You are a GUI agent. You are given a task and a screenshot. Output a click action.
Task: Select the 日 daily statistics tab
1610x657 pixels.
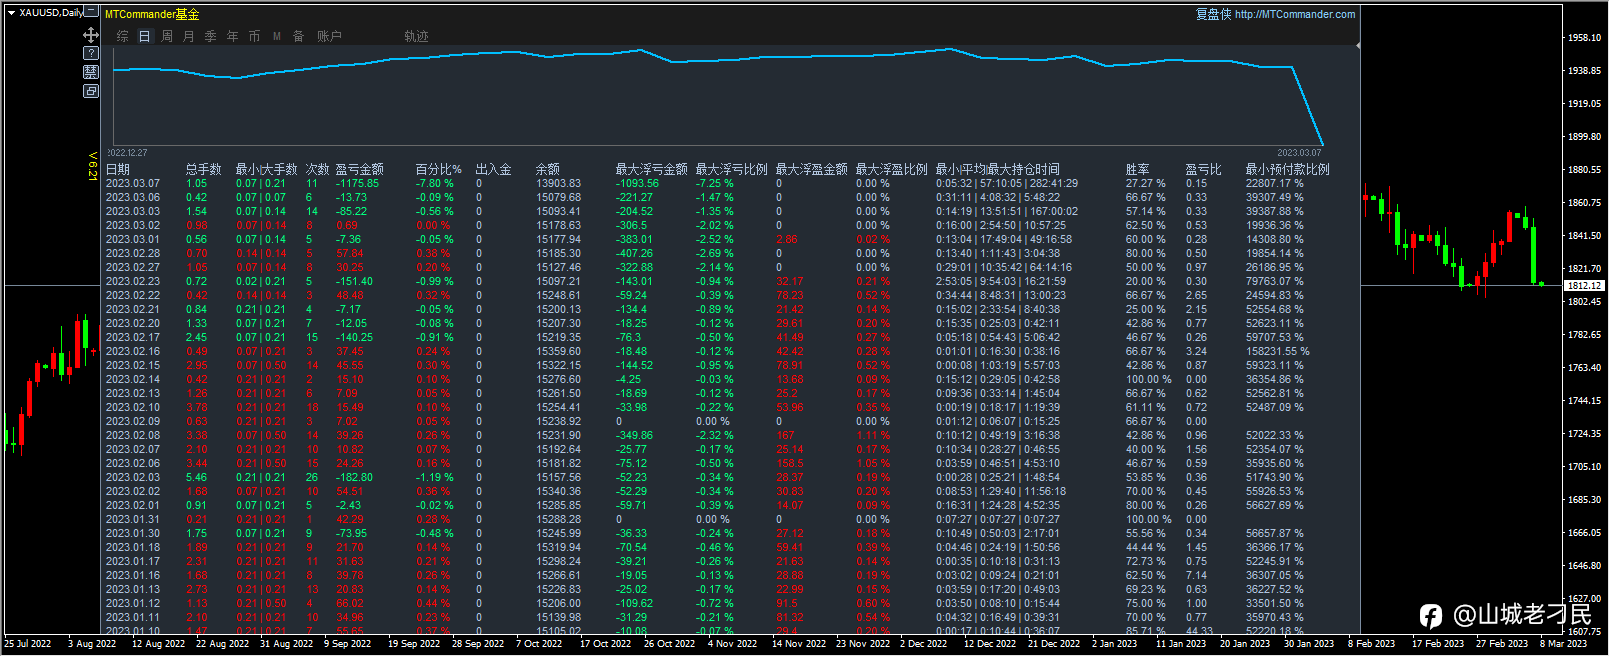tap(144, 36)
